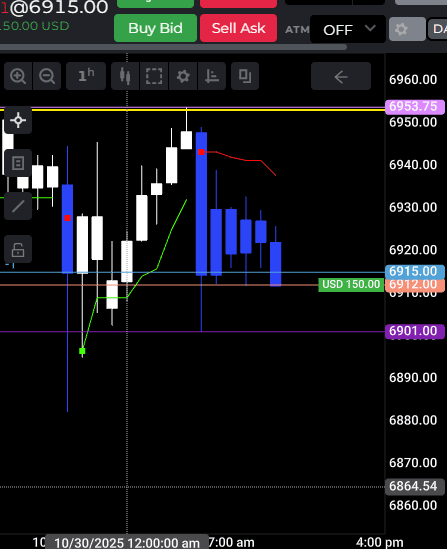Click the zoom in magnifier icon
The image size is (447, 549).
[18, 76]
